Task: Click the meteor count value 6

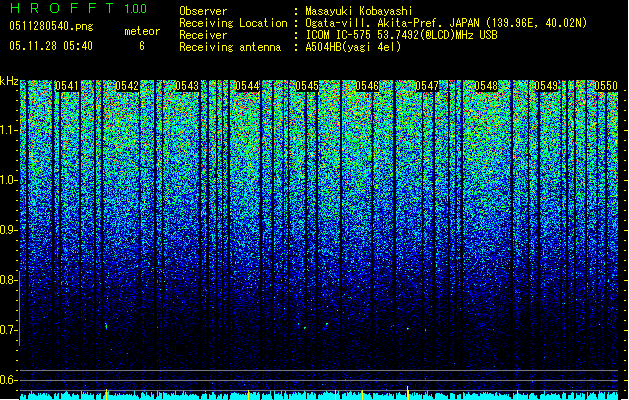Action: click(142, 46)
